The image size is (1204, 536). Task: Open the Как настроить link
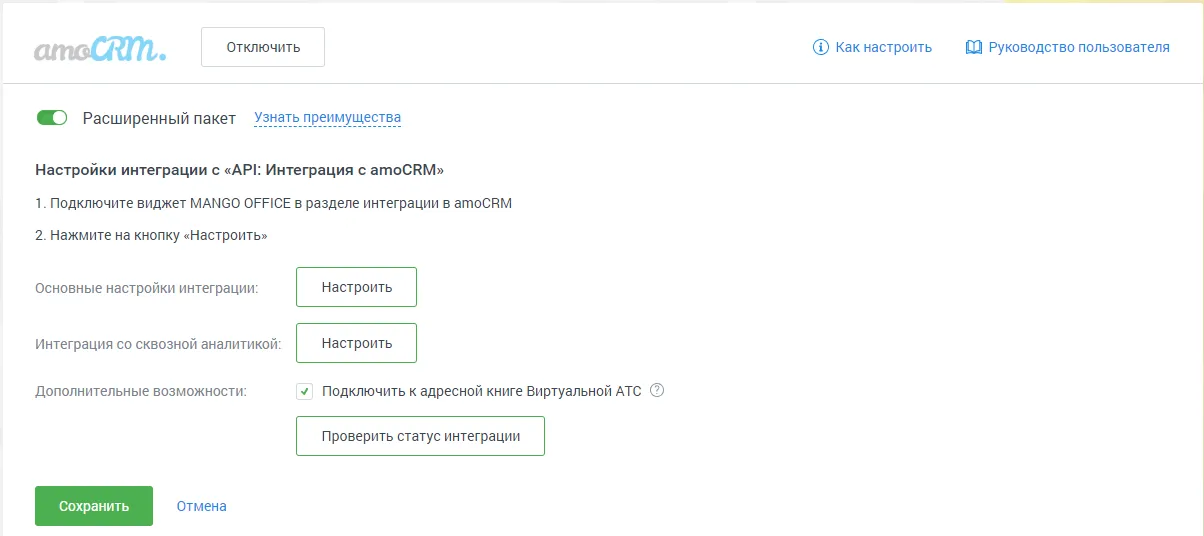[884, 47]
